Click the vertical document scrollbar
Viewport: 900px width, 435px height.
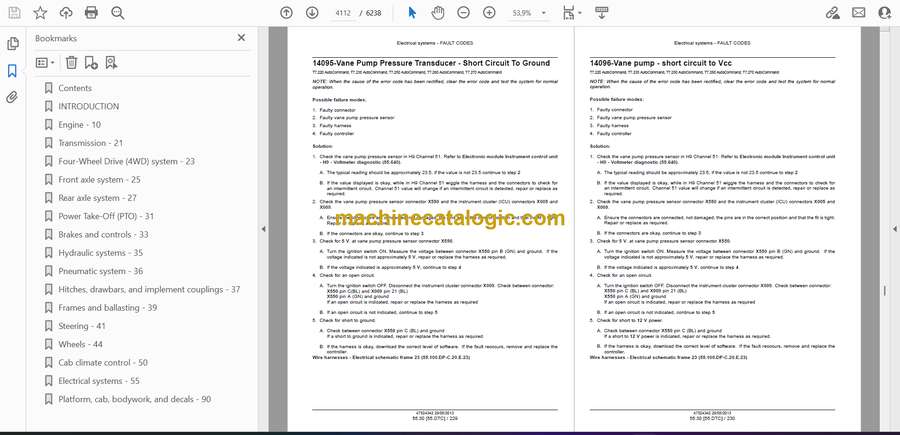pos(885,290)
